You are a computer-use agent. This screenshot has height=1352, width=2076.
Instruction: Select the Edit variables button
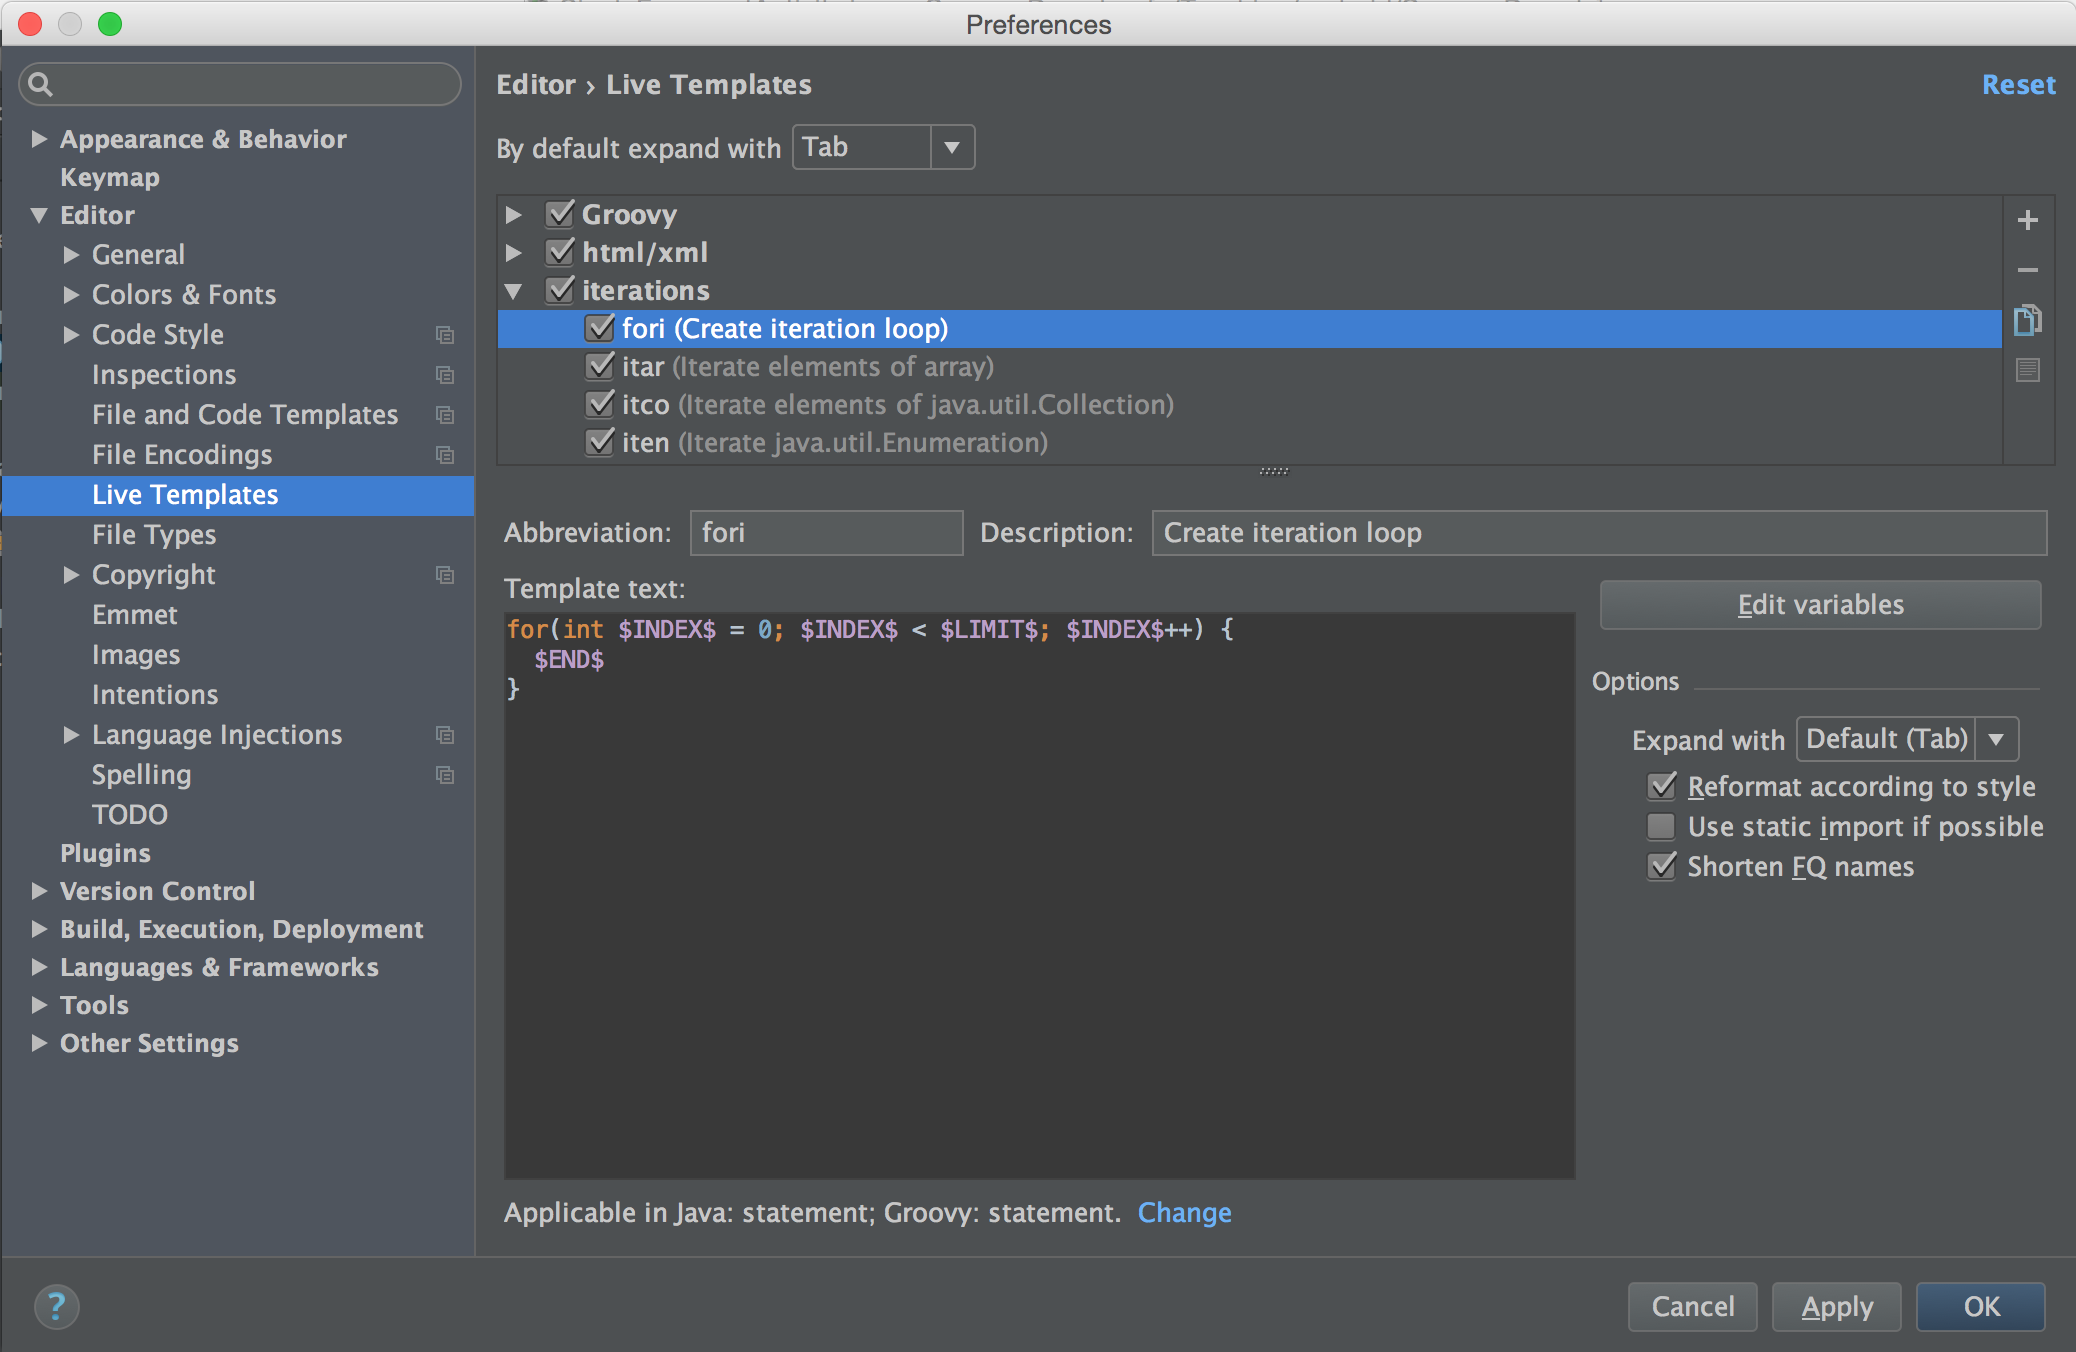pyautogui.click(x=1819, y=603)
